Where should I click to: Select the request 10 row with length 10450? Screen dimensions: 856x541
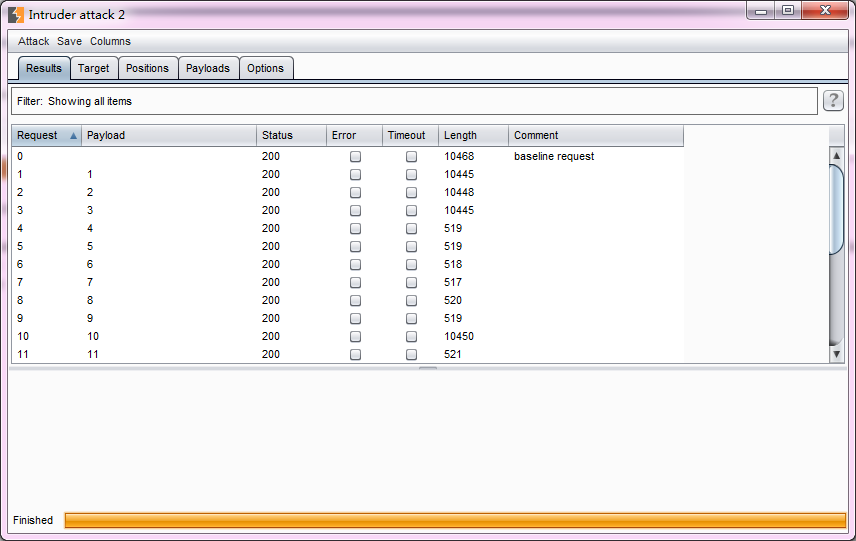click(300, 337)
